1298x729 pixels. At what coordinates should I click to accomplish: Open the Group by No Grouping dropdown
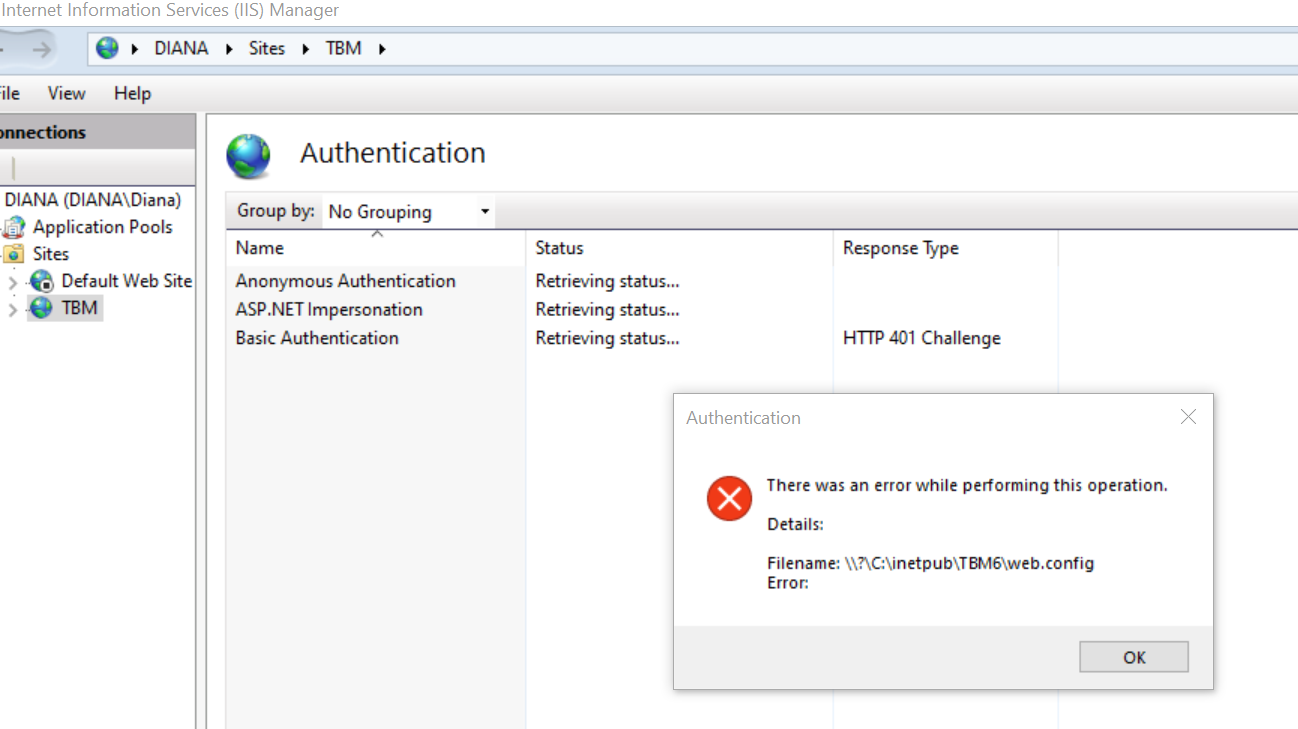408,212
